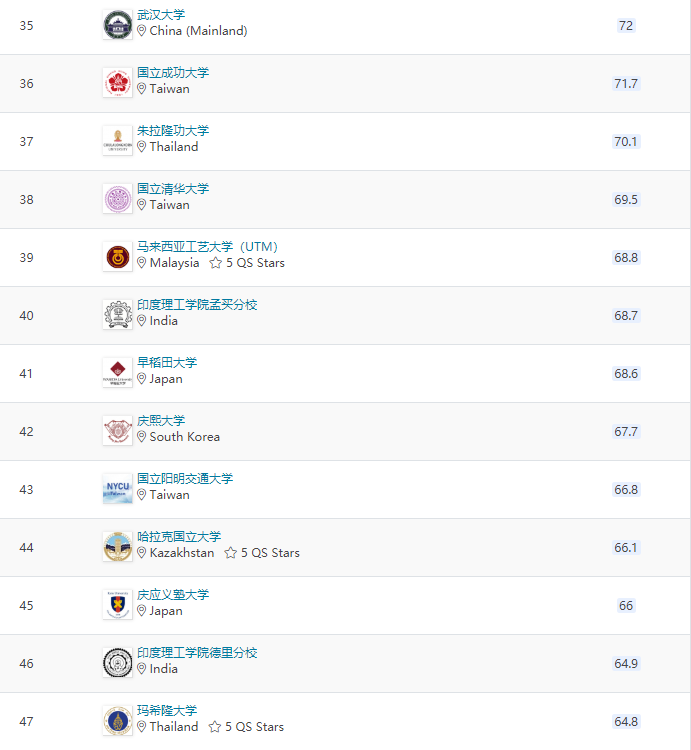Click the 哈拉克国立大学 logo
This screenshot has width=691, height=750.
click(117, 547)
